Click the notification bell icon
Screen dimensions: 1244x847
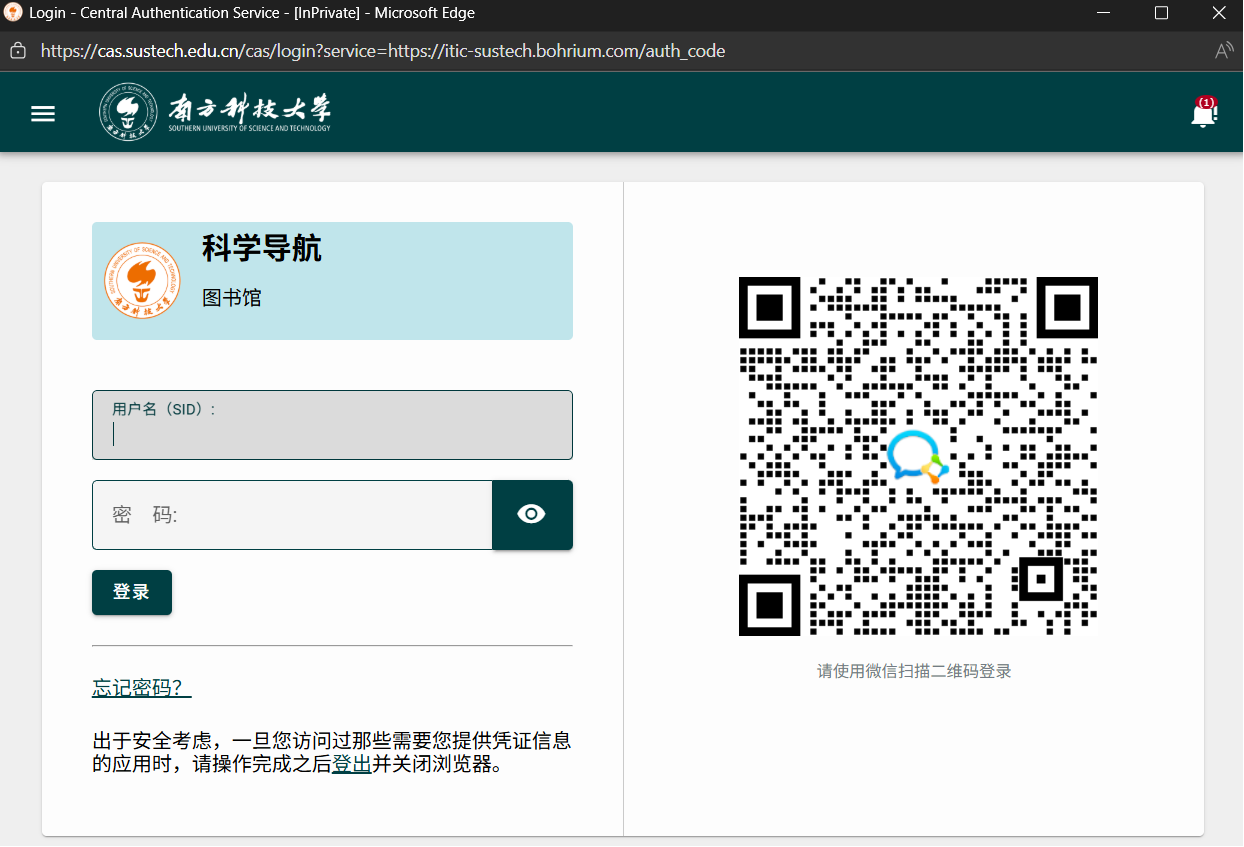pos(1203,113)
